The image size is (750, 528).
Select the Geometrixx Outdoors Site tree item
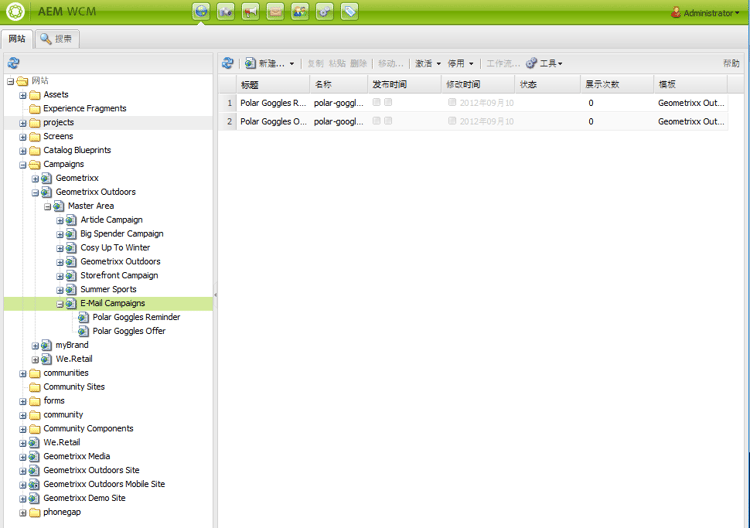(91, 471)
